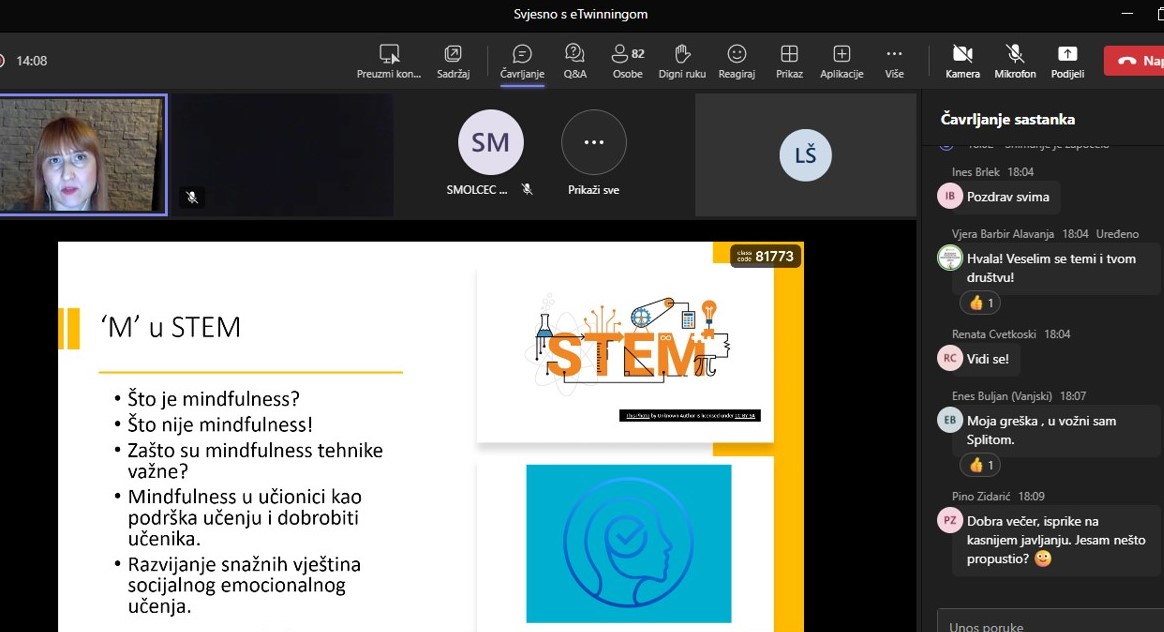
Task: Raise hand with Digni ruku
Action: [681, 60]
